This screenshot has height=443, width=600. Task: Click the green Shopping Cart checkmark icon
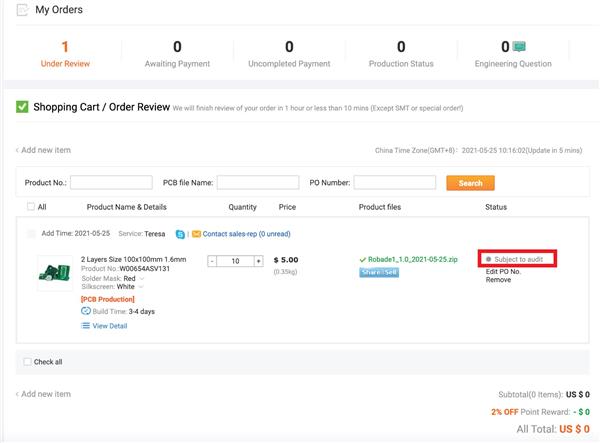point(22,107)
